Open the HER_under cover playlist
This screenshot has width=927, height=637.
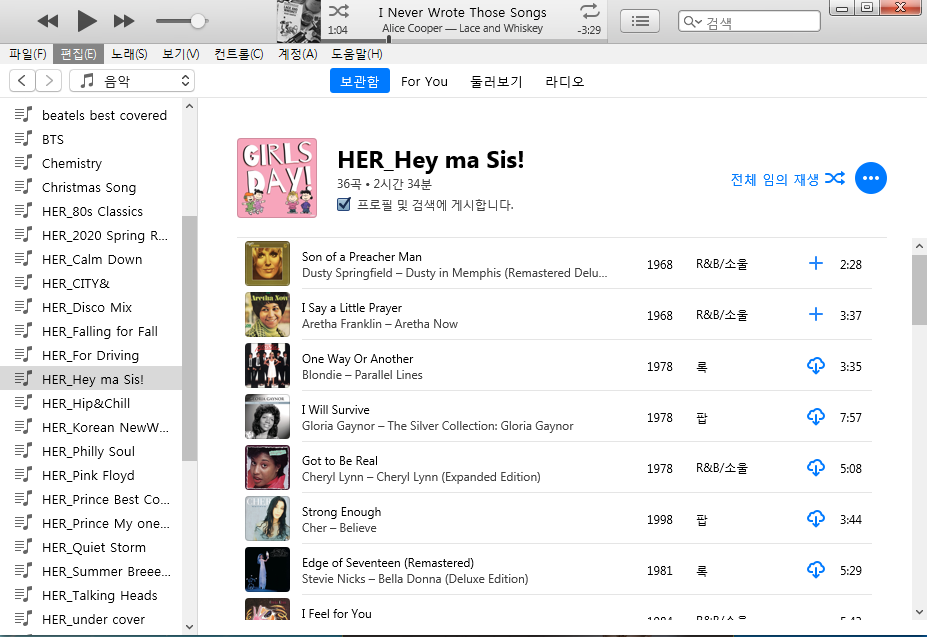pyautogui.click(x=91, y=619)
